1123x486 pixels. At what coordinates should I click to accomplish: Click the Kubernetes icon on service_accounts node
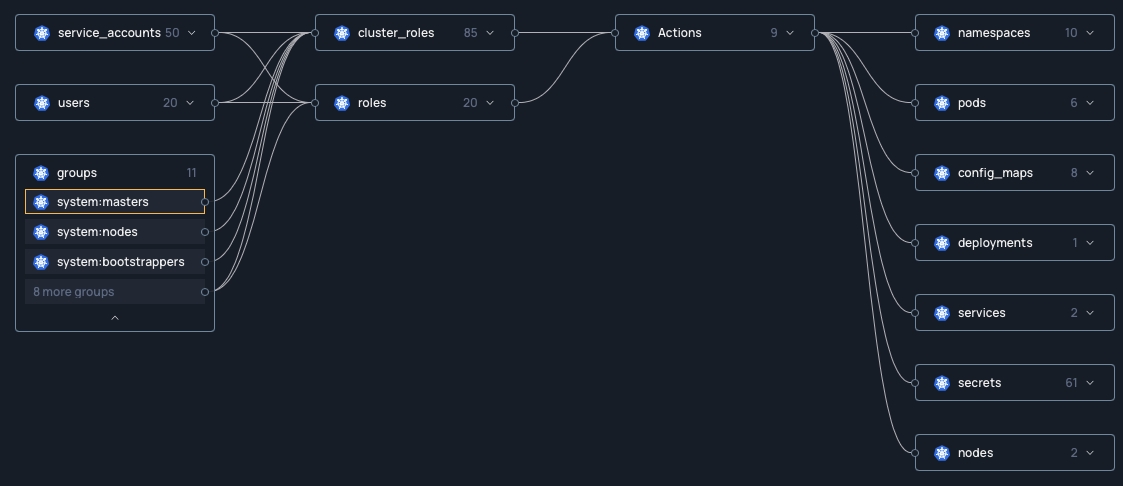(x=41, y=33)
